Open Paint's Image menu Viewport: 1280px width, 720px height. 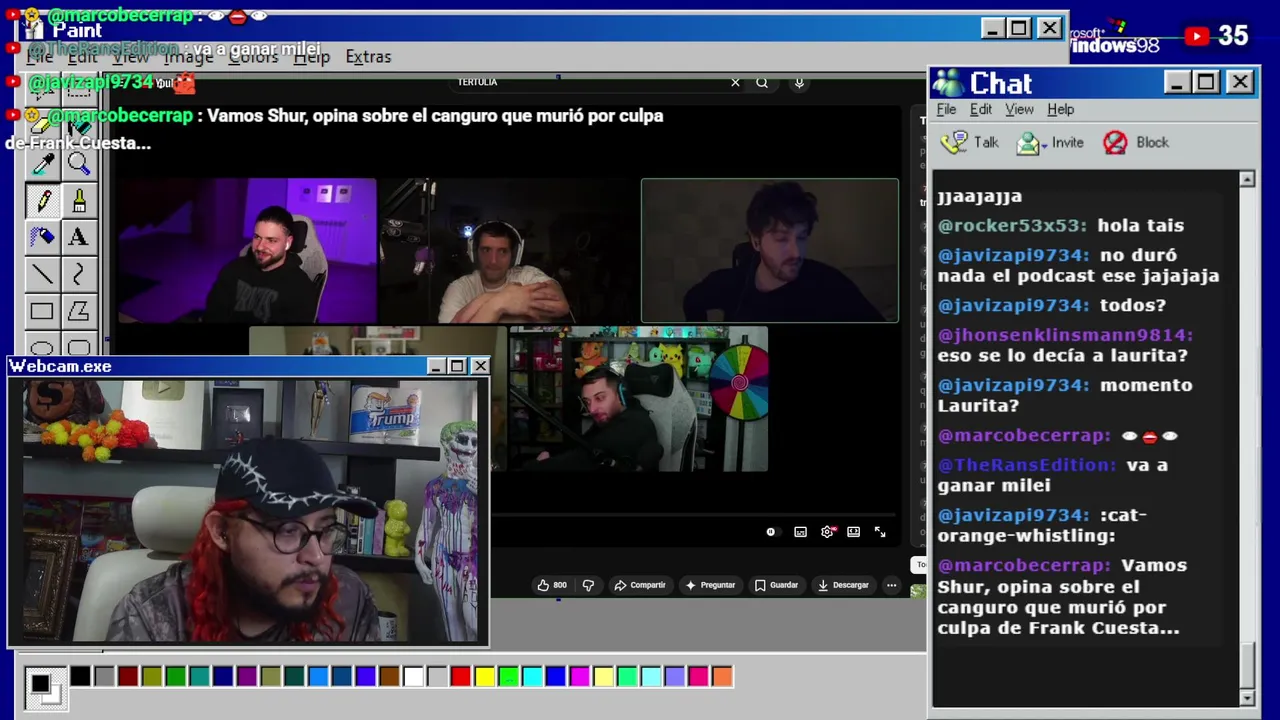coord(188,57)
